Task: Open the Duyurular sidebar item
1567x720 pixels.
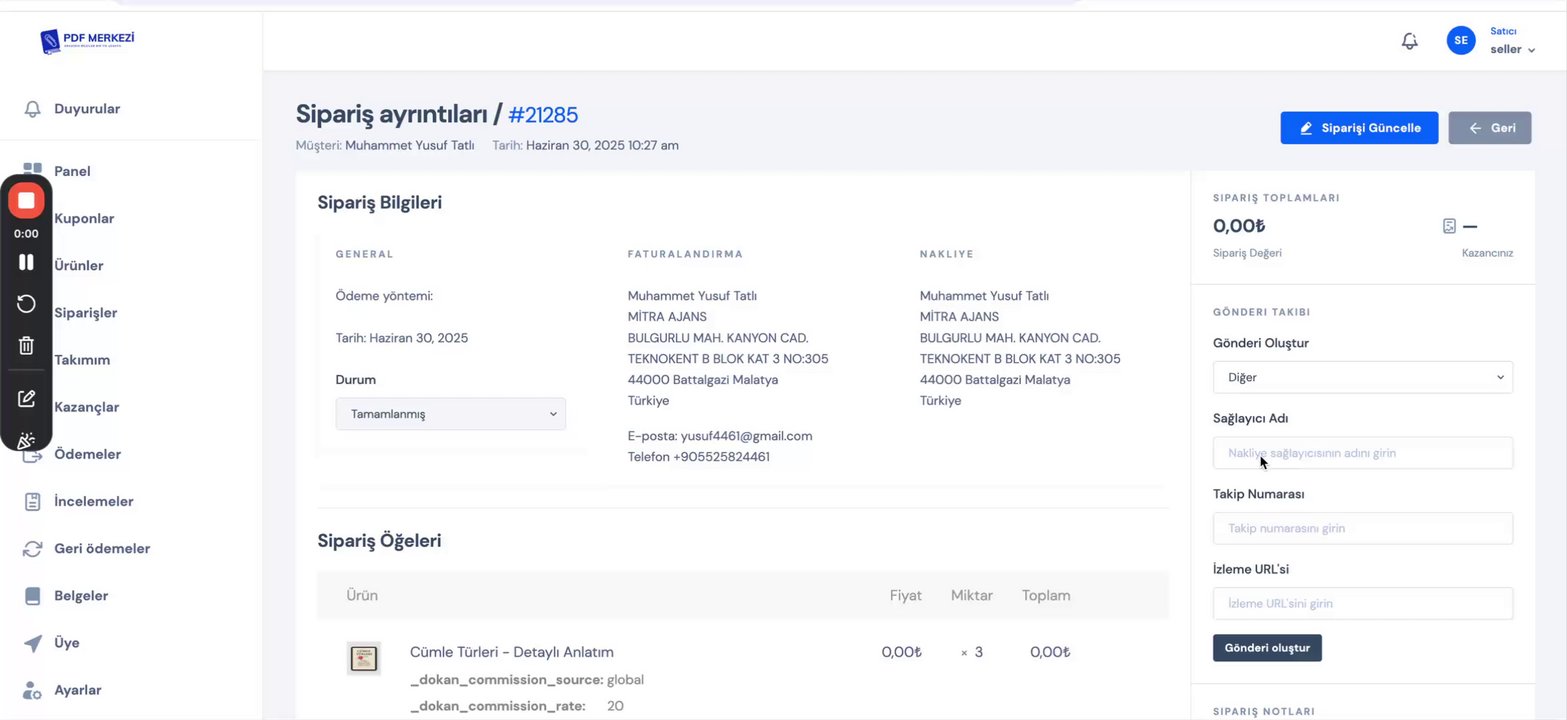Action: click(x=87, y=109)
